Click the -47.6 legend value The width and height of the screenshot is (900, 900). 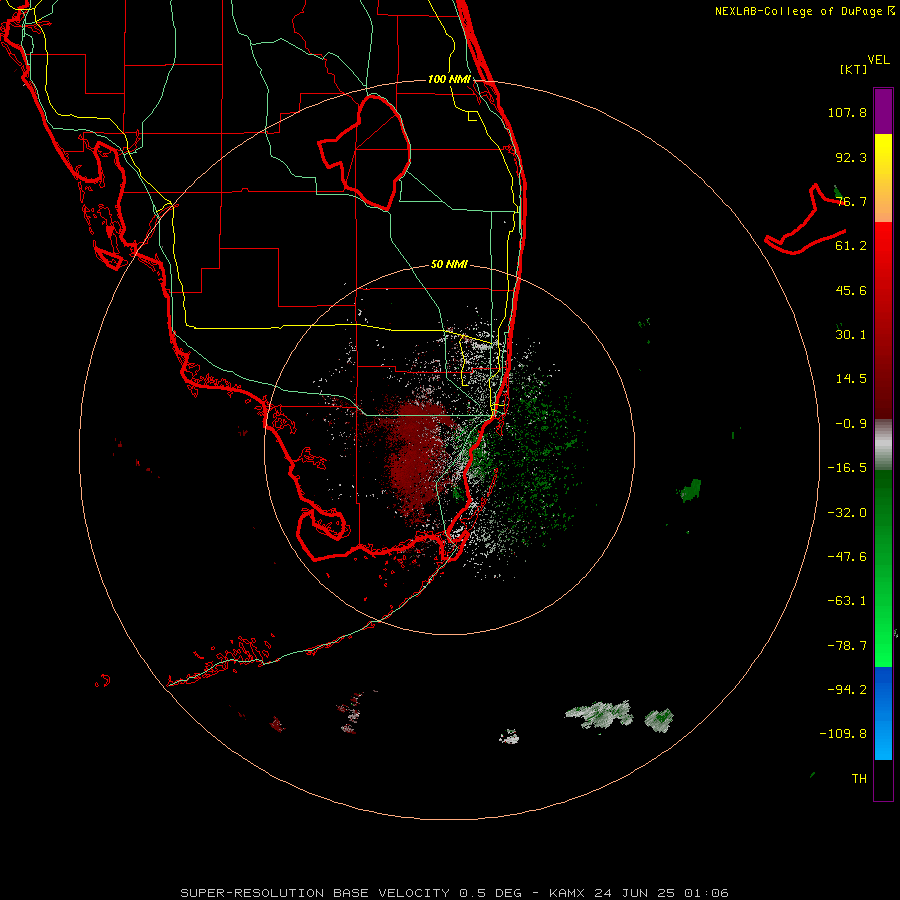(847, 557)
